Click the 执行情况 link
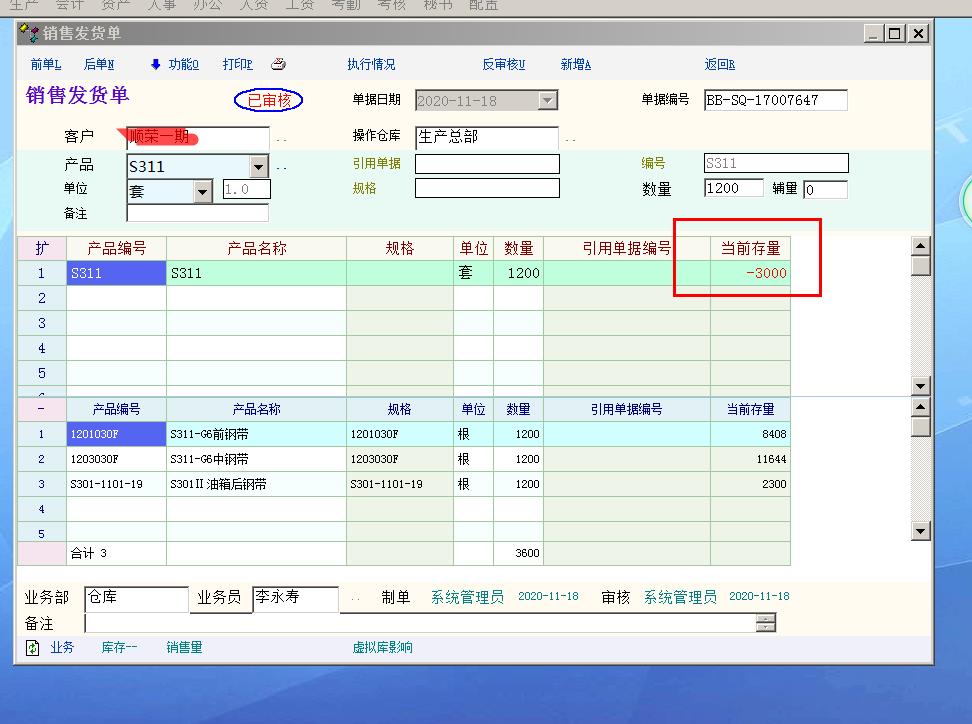This screenshot has height=724, width=972. [371, 64]
